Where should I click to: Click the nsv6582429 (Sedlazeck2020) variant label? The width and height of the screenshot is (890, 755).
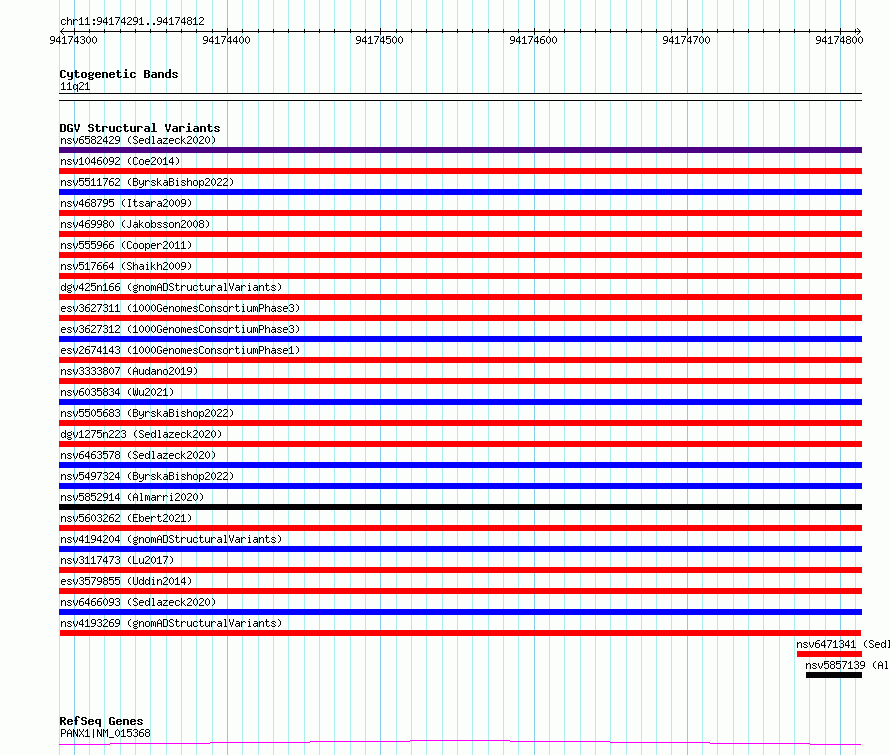[x=138, y=140]
